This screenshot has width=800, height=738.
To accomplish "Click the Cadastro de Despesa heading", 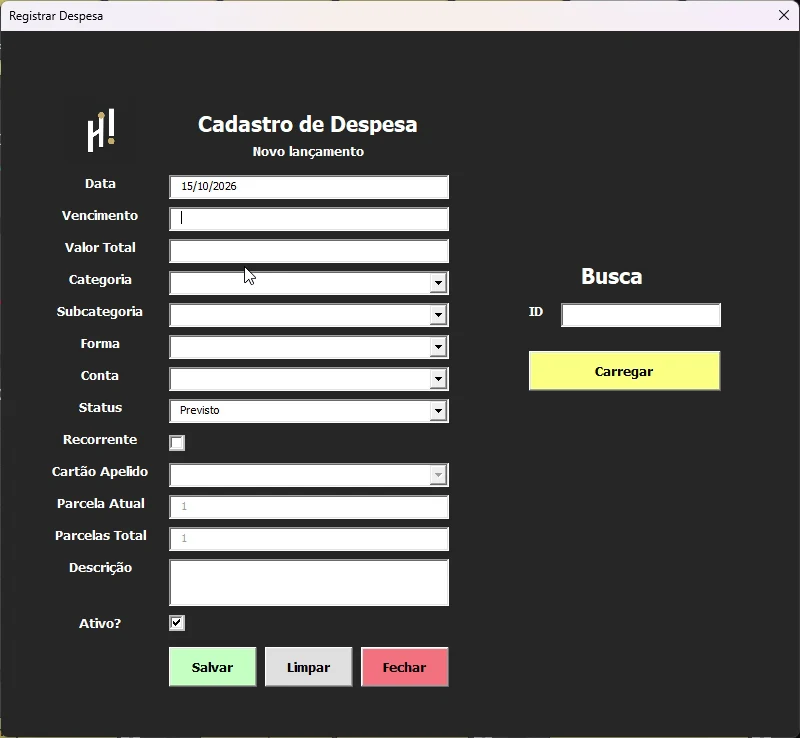I will point(308,125).
